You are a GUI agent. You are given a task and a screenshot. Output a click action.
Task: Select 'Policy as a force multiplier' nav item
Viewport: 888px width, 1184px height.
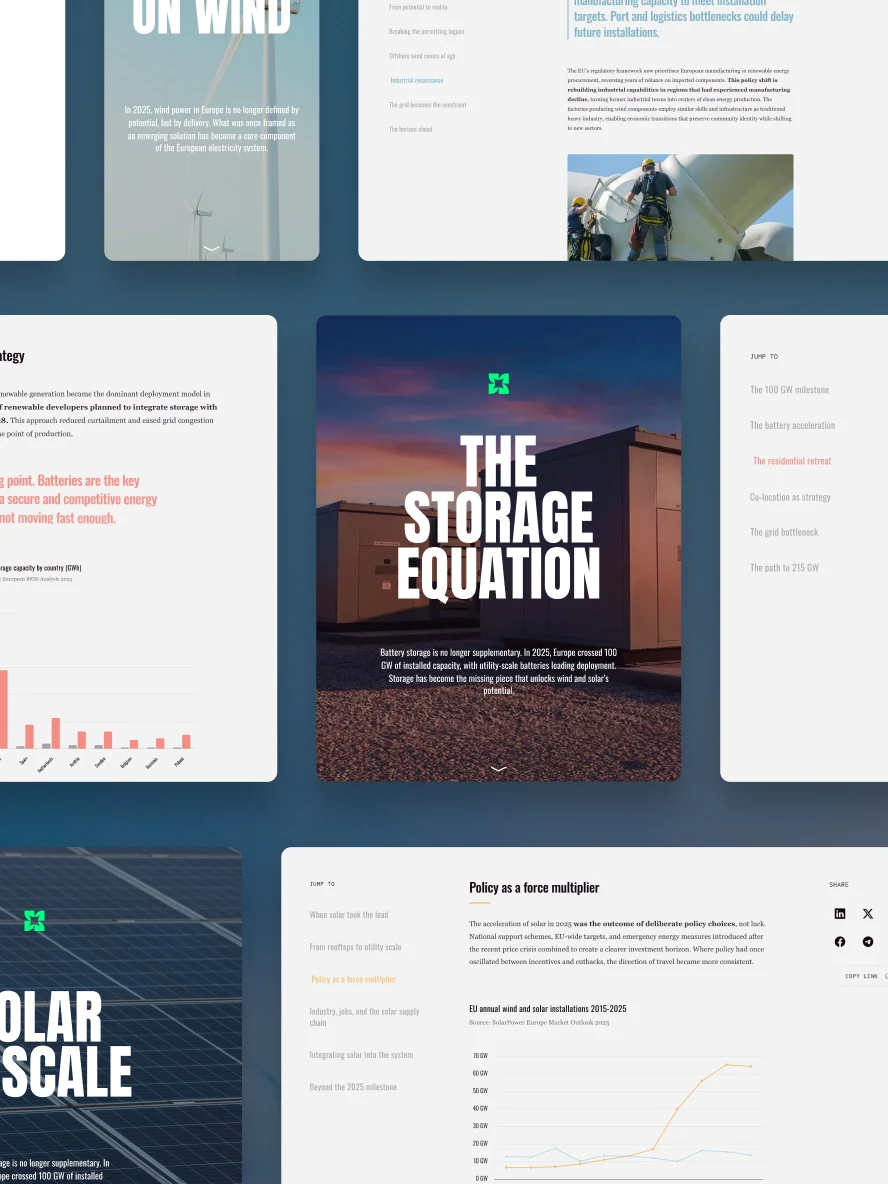(x=353, y=979)
